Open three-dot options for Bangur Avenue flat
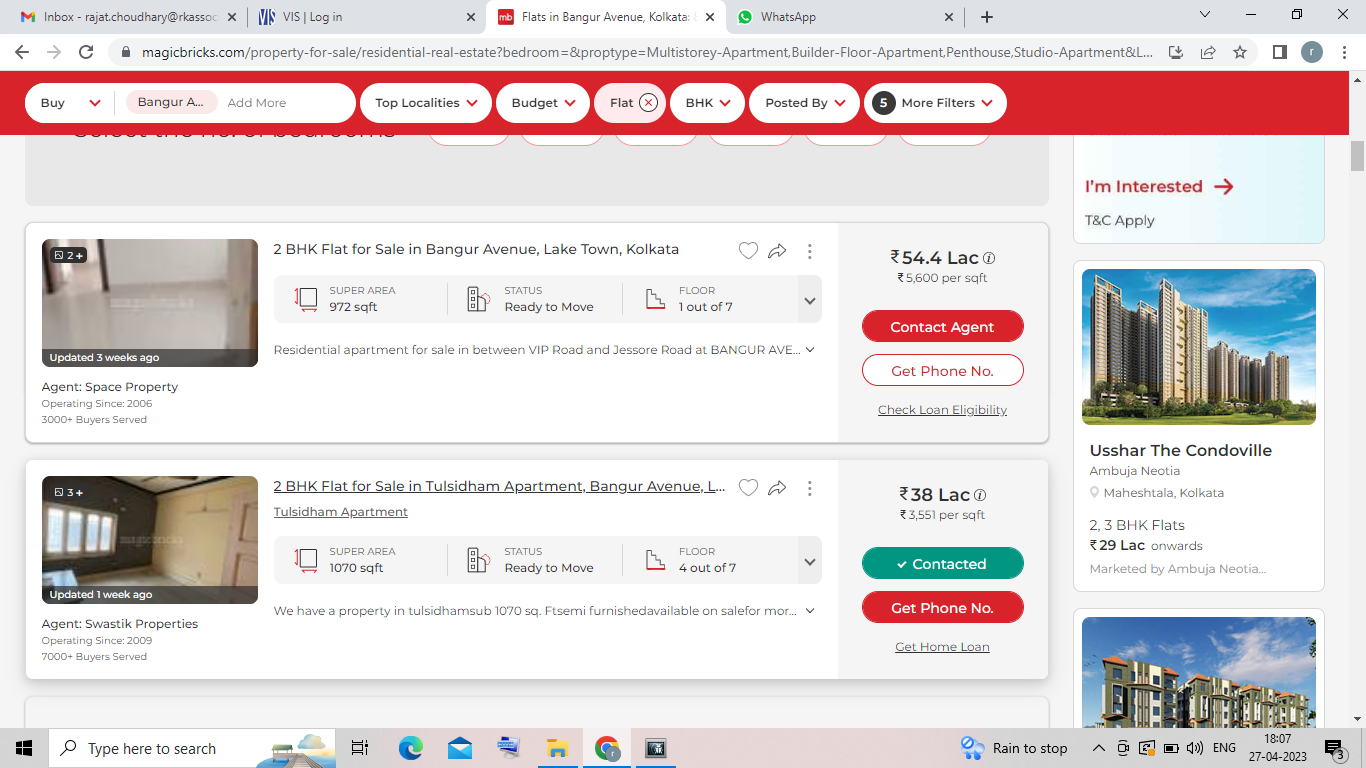This screenshot has width=1366, height=768. point(810,251)
